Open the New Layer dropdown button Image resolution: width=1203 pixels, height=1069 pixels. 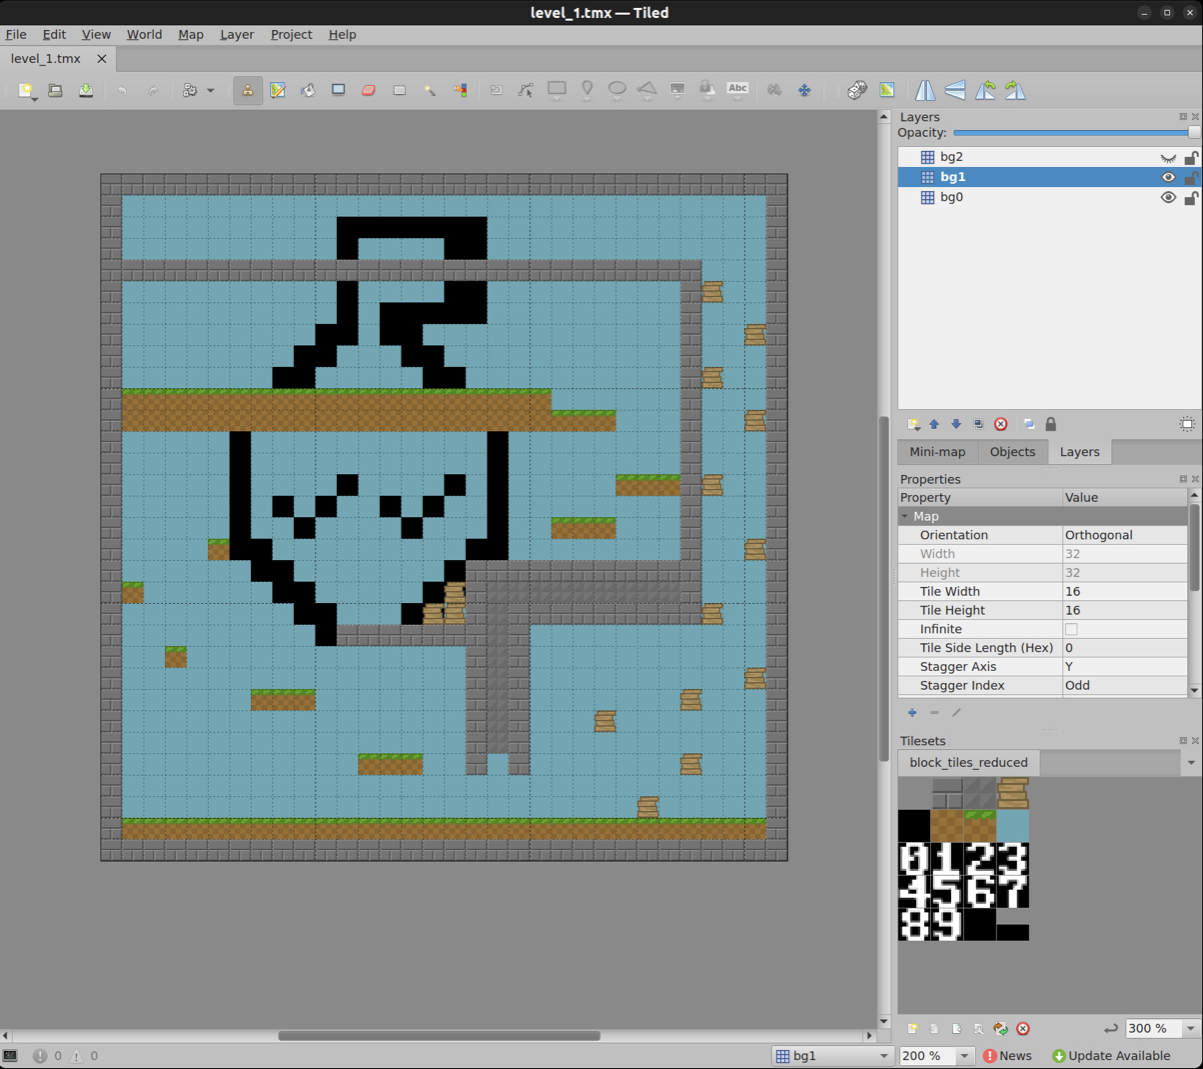point(913,424)
